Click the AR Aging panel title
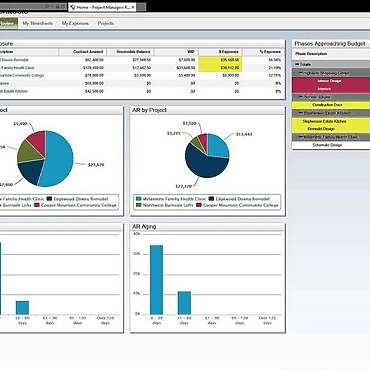This screenshot has width=370, height=370. tap(144, 227)
